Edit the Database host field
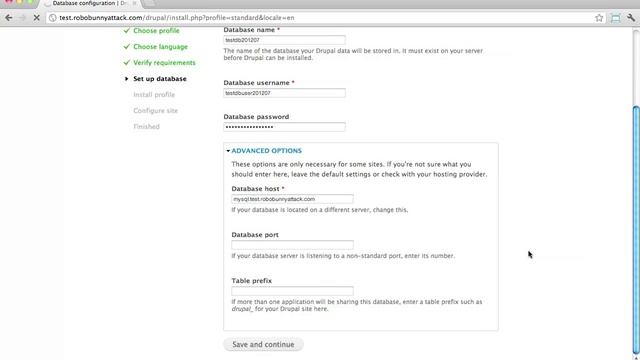This screenshot has width=640, height=360. [292, 199]
